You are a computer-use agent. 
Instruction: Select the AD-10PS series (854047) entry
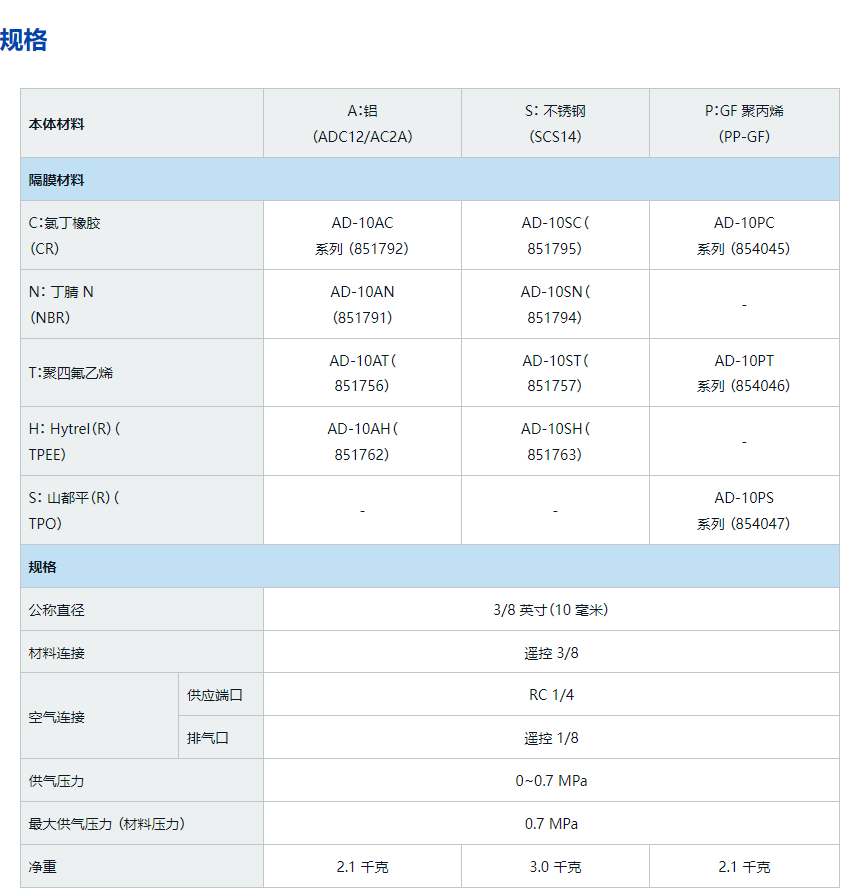743,510
